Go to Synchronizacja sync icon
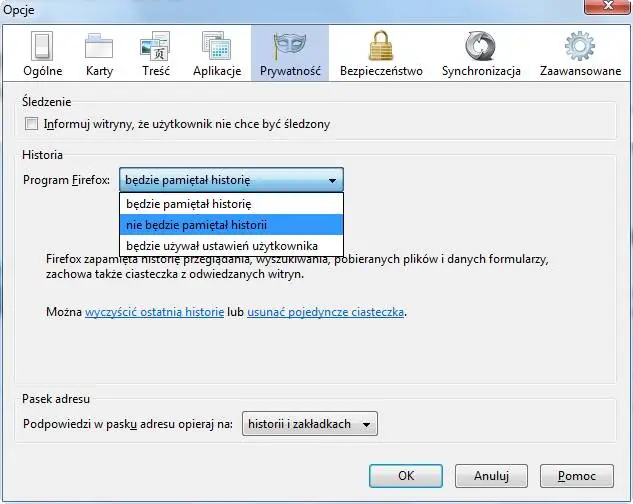Viewport: 633px width, 504px height. click(481, 47)
